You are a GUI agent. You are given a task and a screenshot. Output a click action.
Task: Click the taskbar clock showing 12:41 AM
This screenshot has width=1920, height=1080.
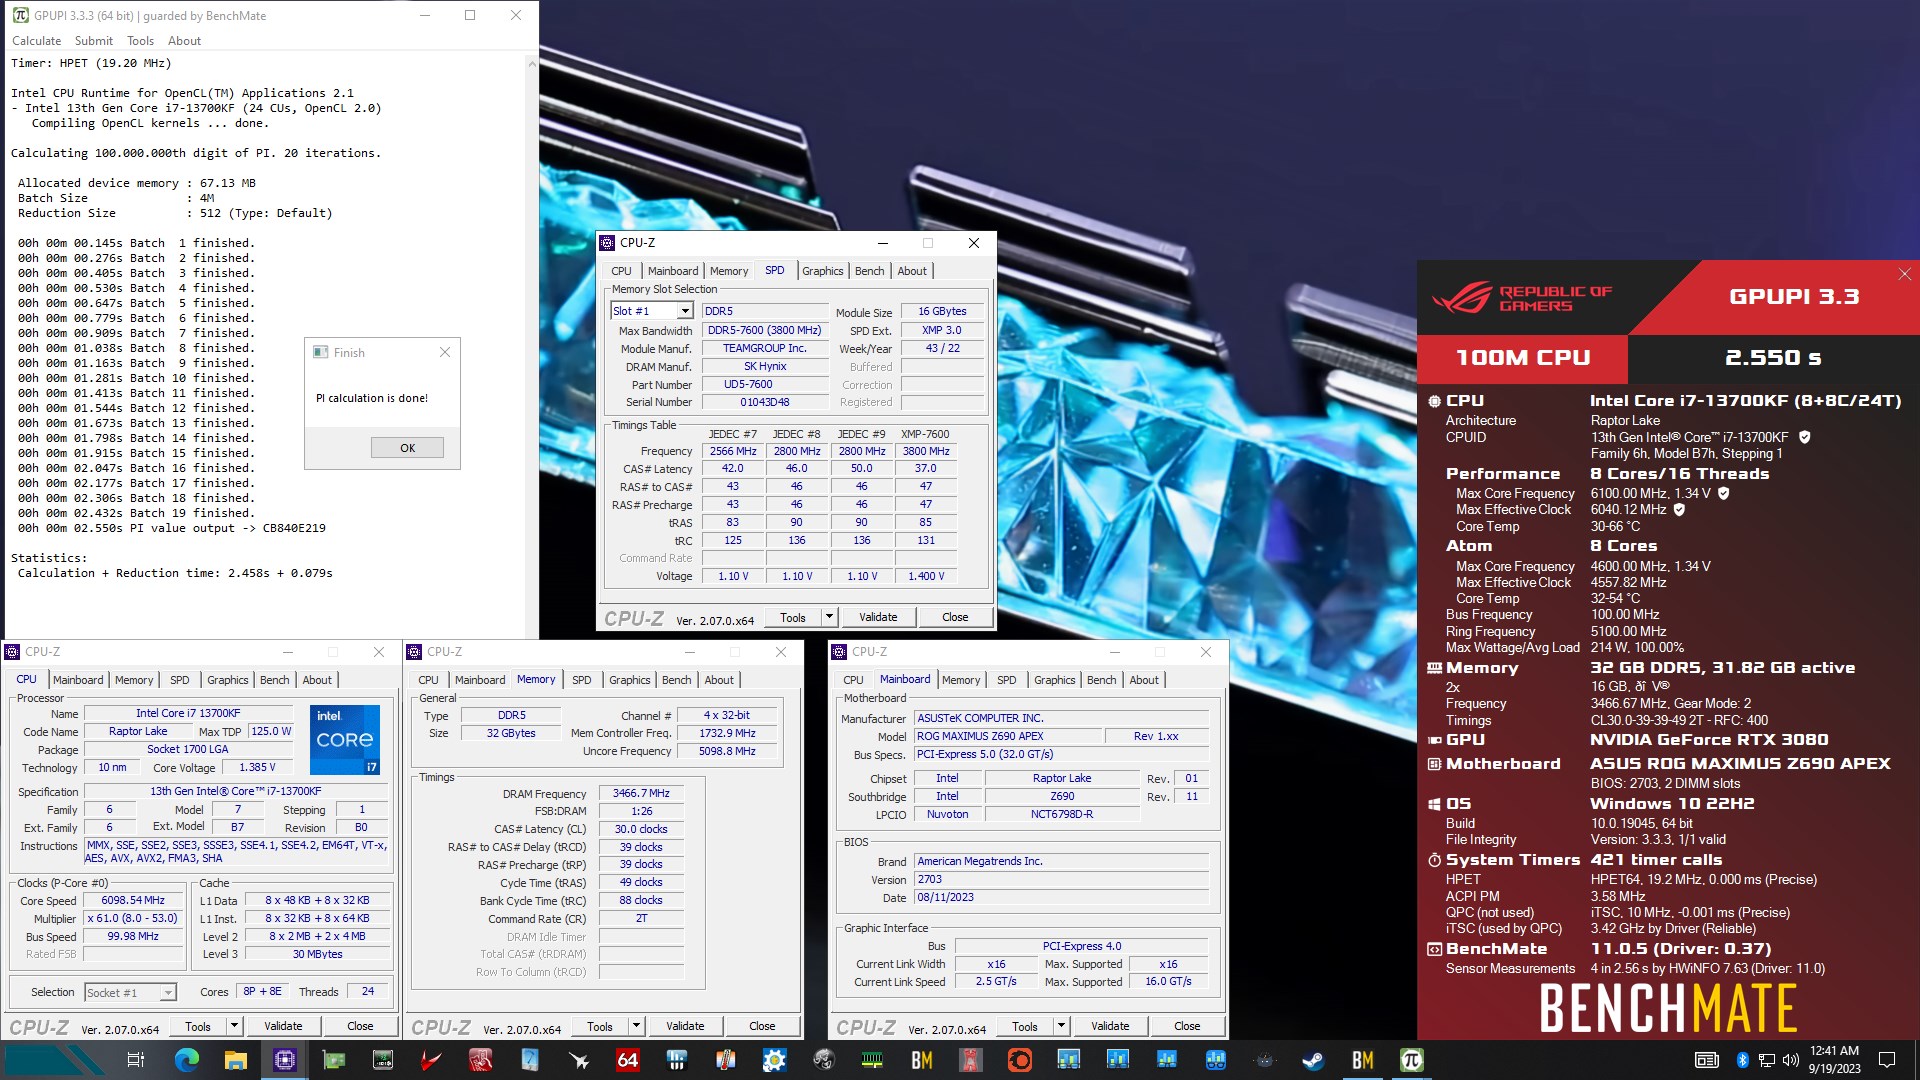coord(1834,1060)
